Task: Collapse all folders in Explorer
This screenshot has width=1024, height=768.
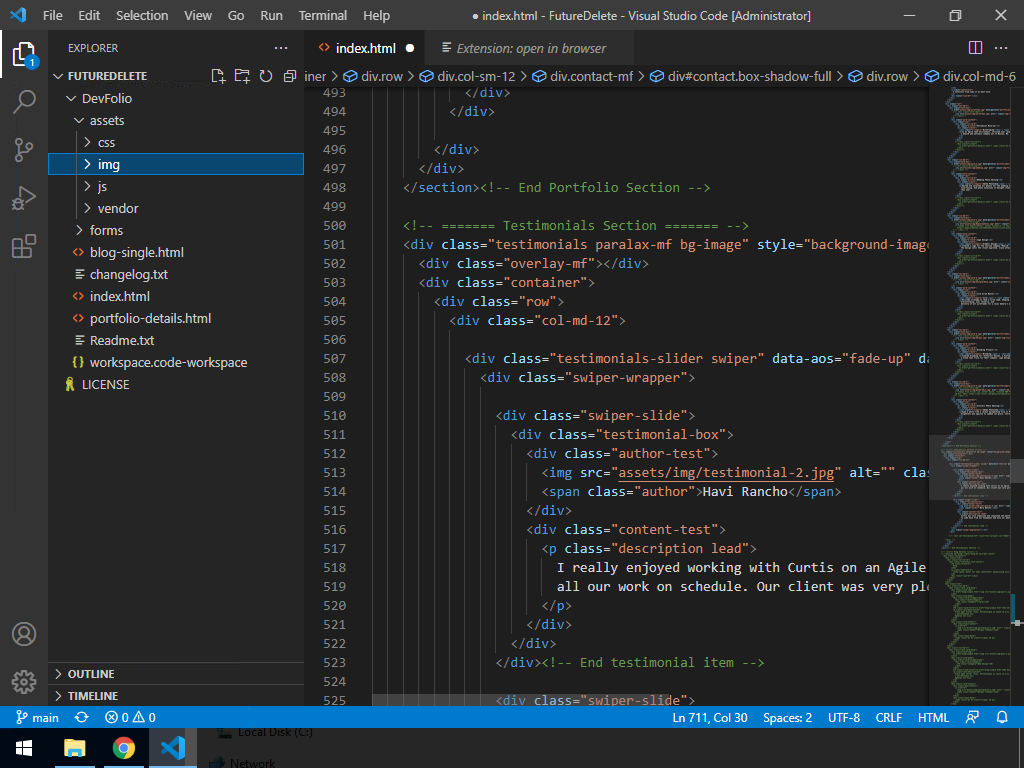Action: click(x=290, y=76)
